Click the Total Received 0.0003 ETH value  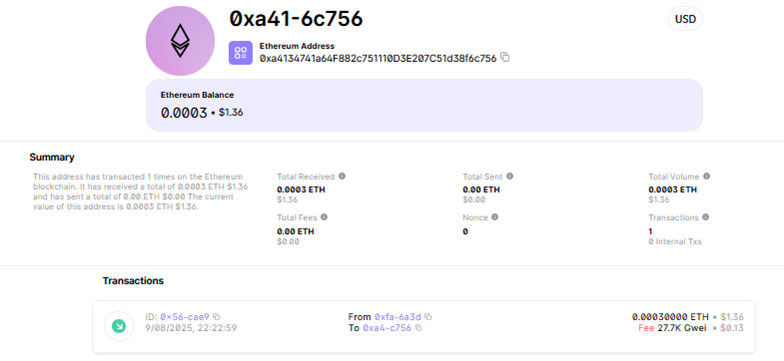click(x=302, y=190)
